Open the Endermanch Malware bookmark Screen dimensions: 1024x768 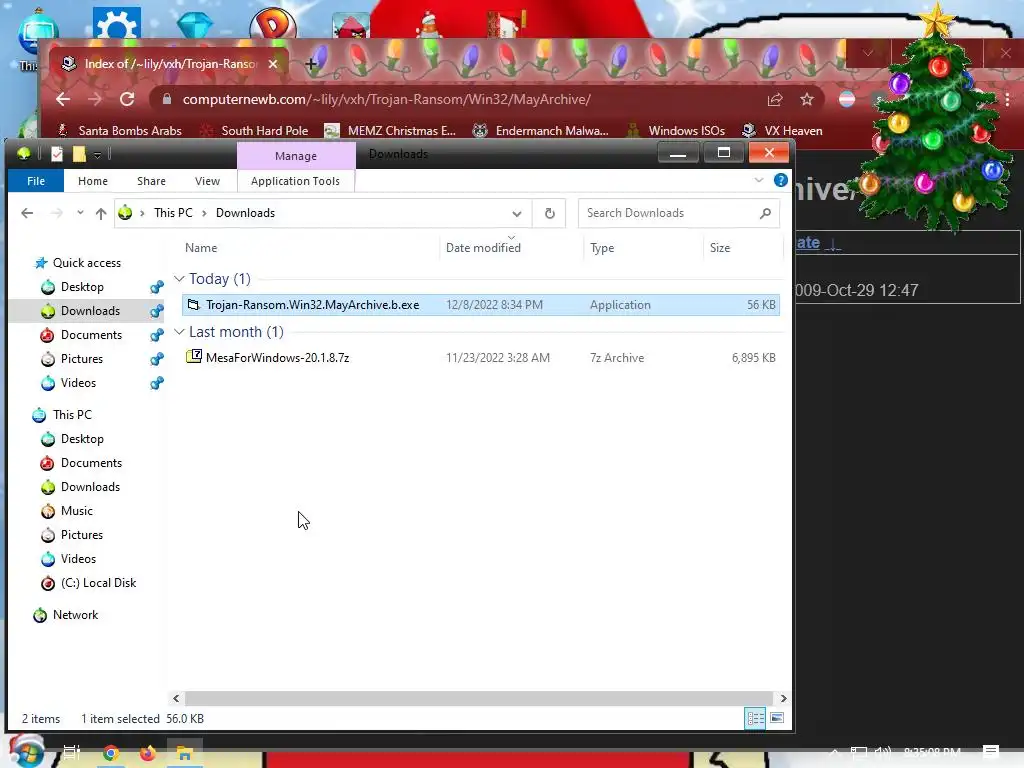(x=541, y=131)
